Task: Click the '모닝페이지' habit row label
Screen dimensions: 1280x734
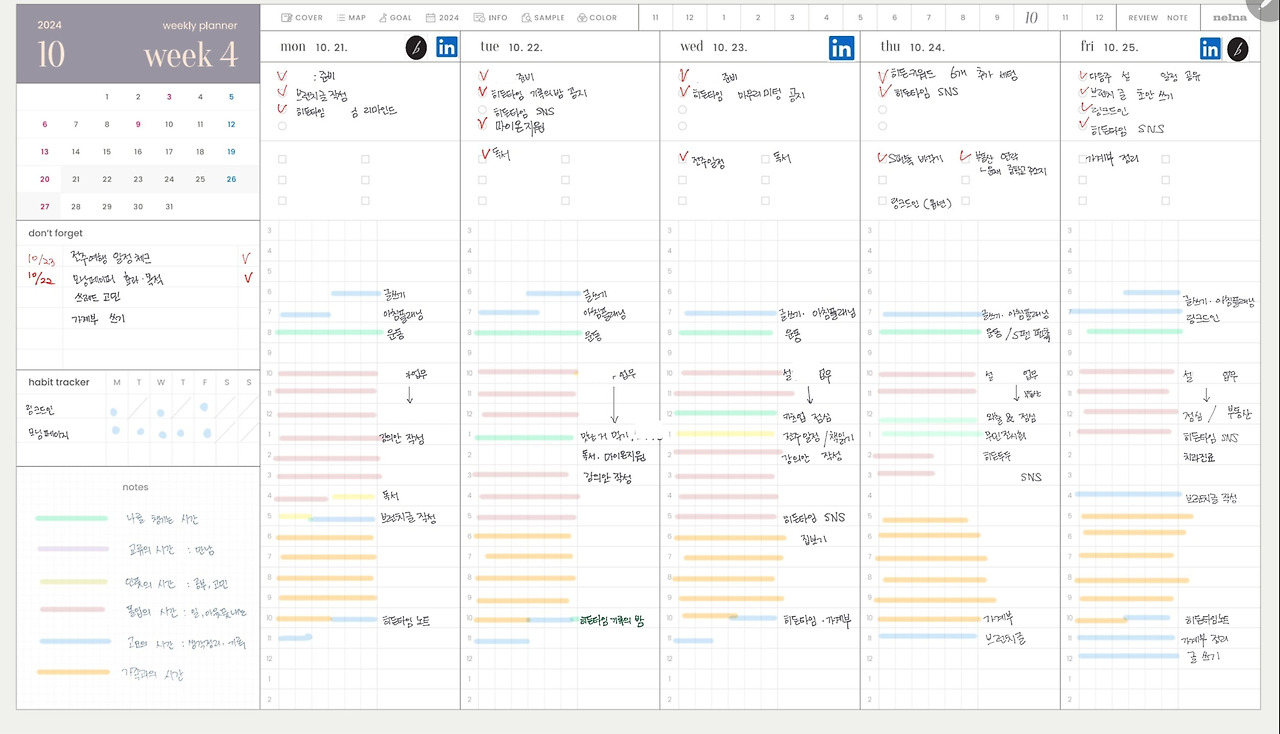Action: (47, 432)
